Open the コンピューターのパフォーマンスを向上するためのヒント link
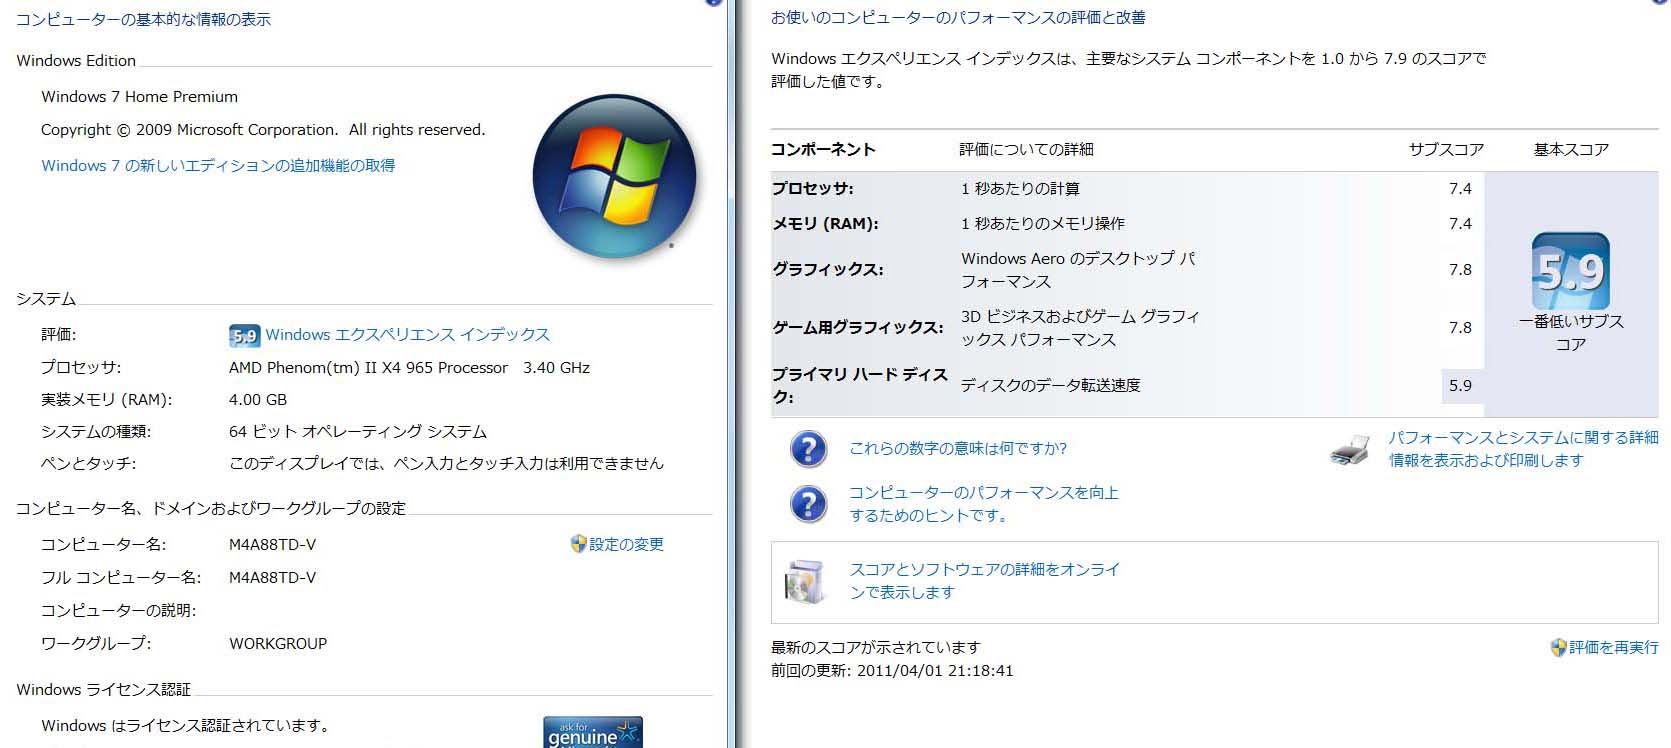 click(x=984, y=504)
